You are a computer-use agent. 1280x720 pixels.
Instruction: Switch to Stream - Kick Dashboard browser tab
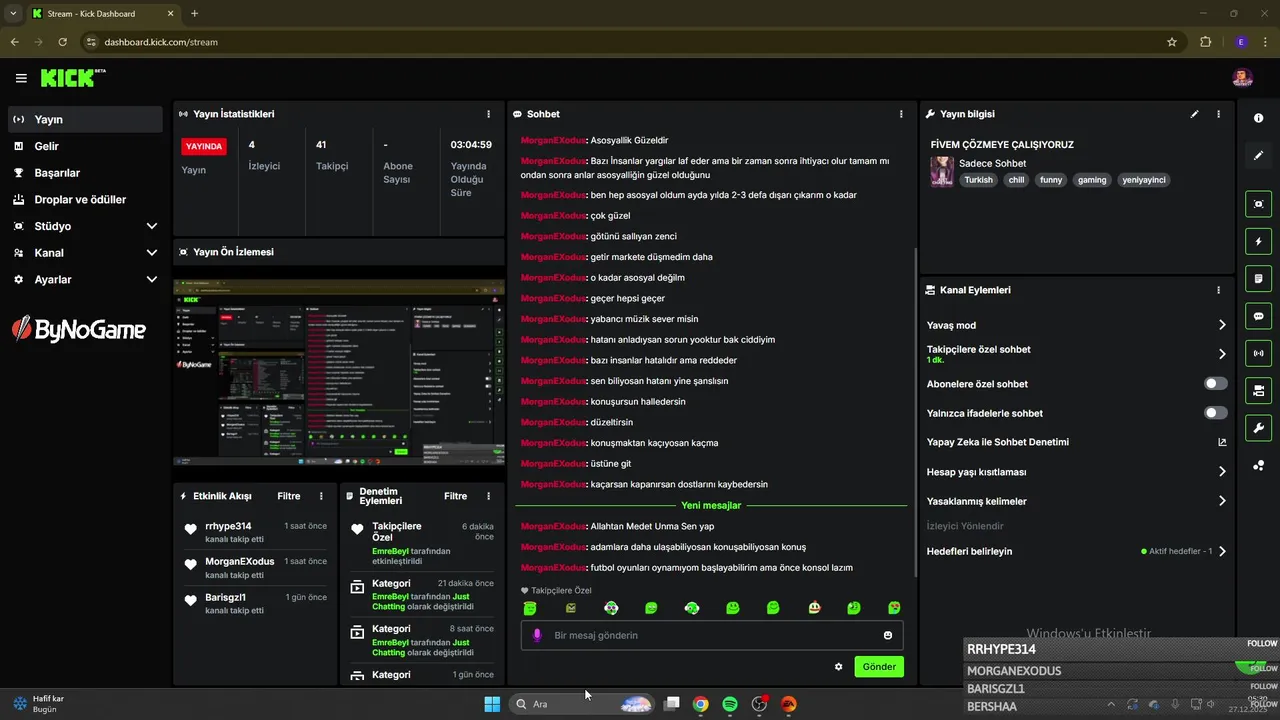102,14
